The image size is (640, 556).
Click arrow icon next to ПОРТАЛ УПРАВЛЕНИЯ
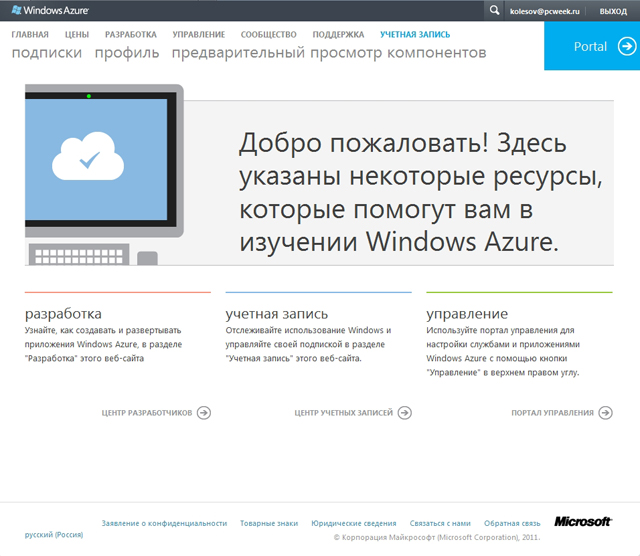(605, 413)
